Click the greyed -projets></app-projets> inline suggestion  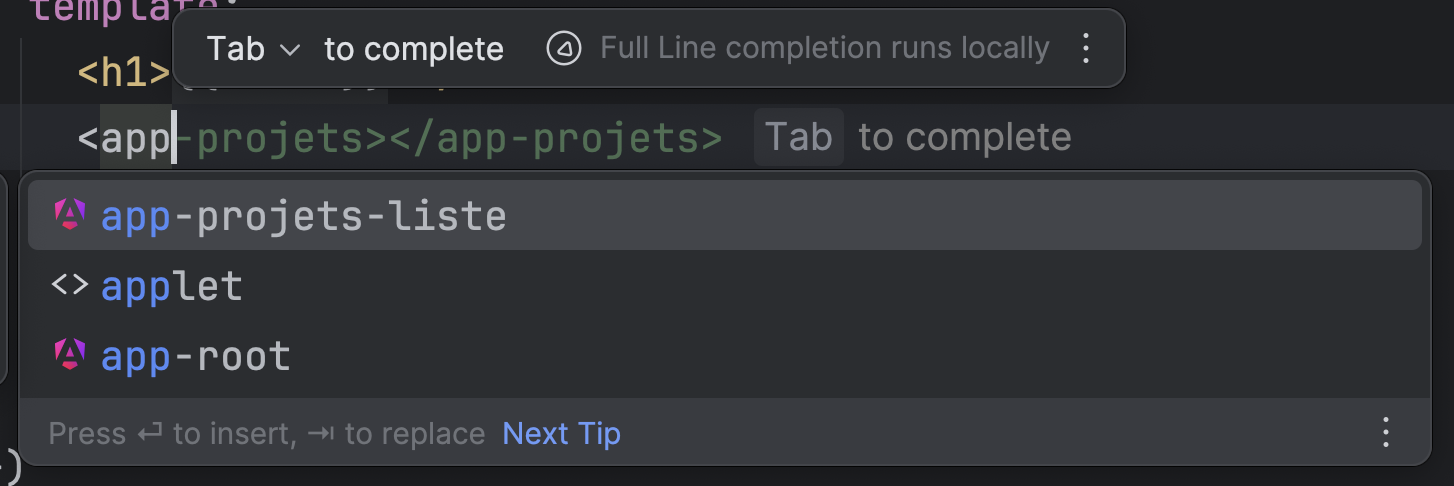449,139
